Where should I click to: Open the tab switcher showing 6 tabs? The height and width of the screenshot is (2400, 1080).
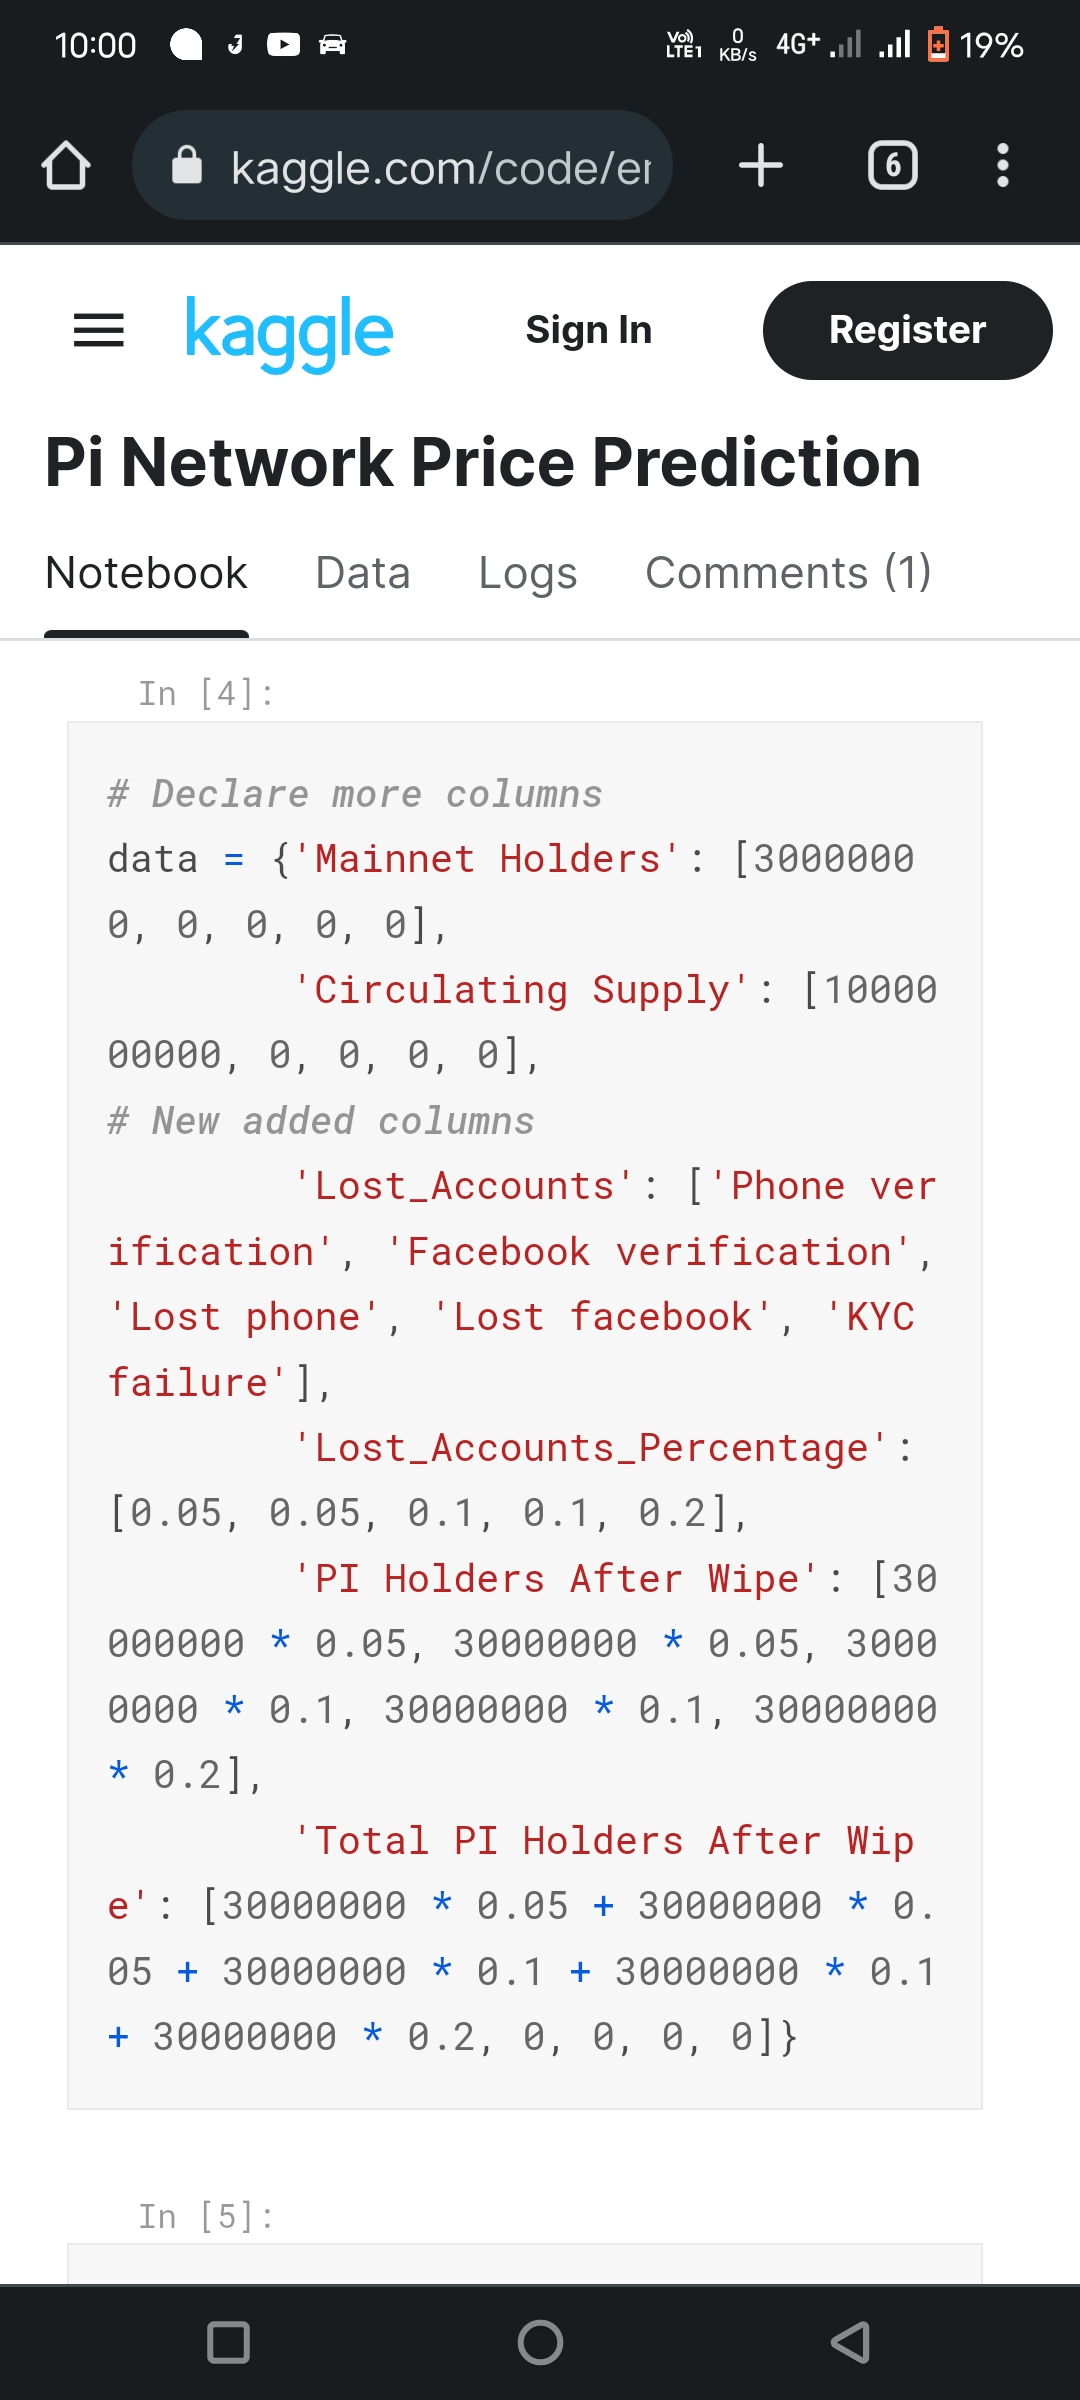coord(893,165)
